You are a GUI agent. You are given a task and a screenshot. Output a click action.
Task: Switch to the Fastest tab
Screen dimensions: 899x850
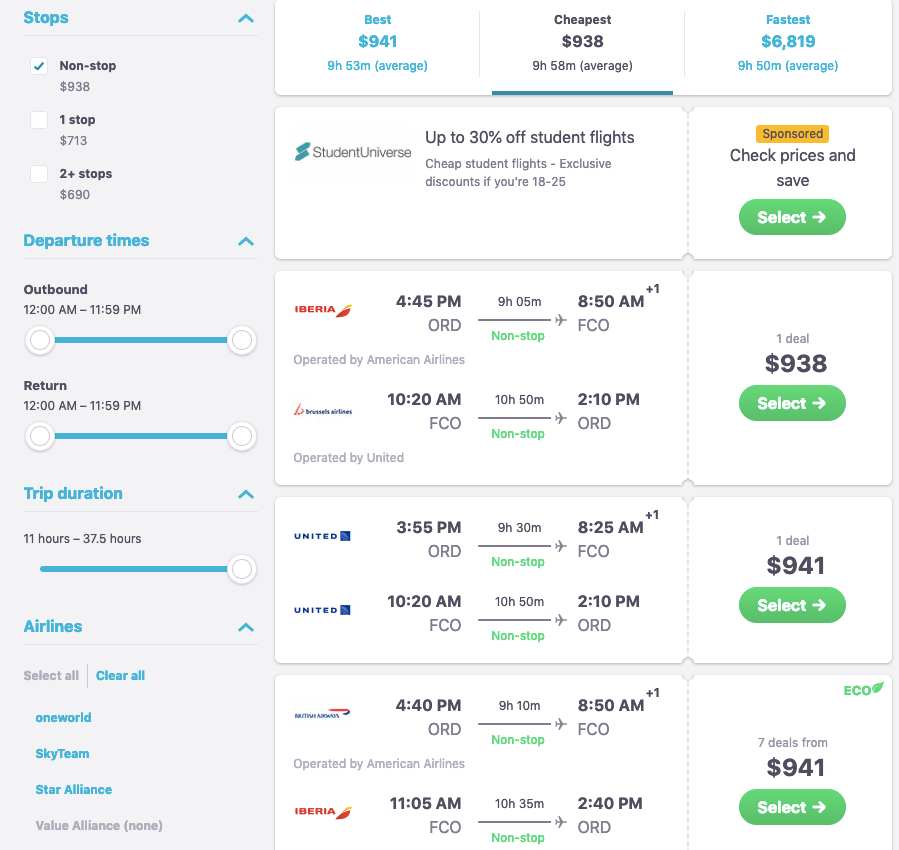point(787,45)
